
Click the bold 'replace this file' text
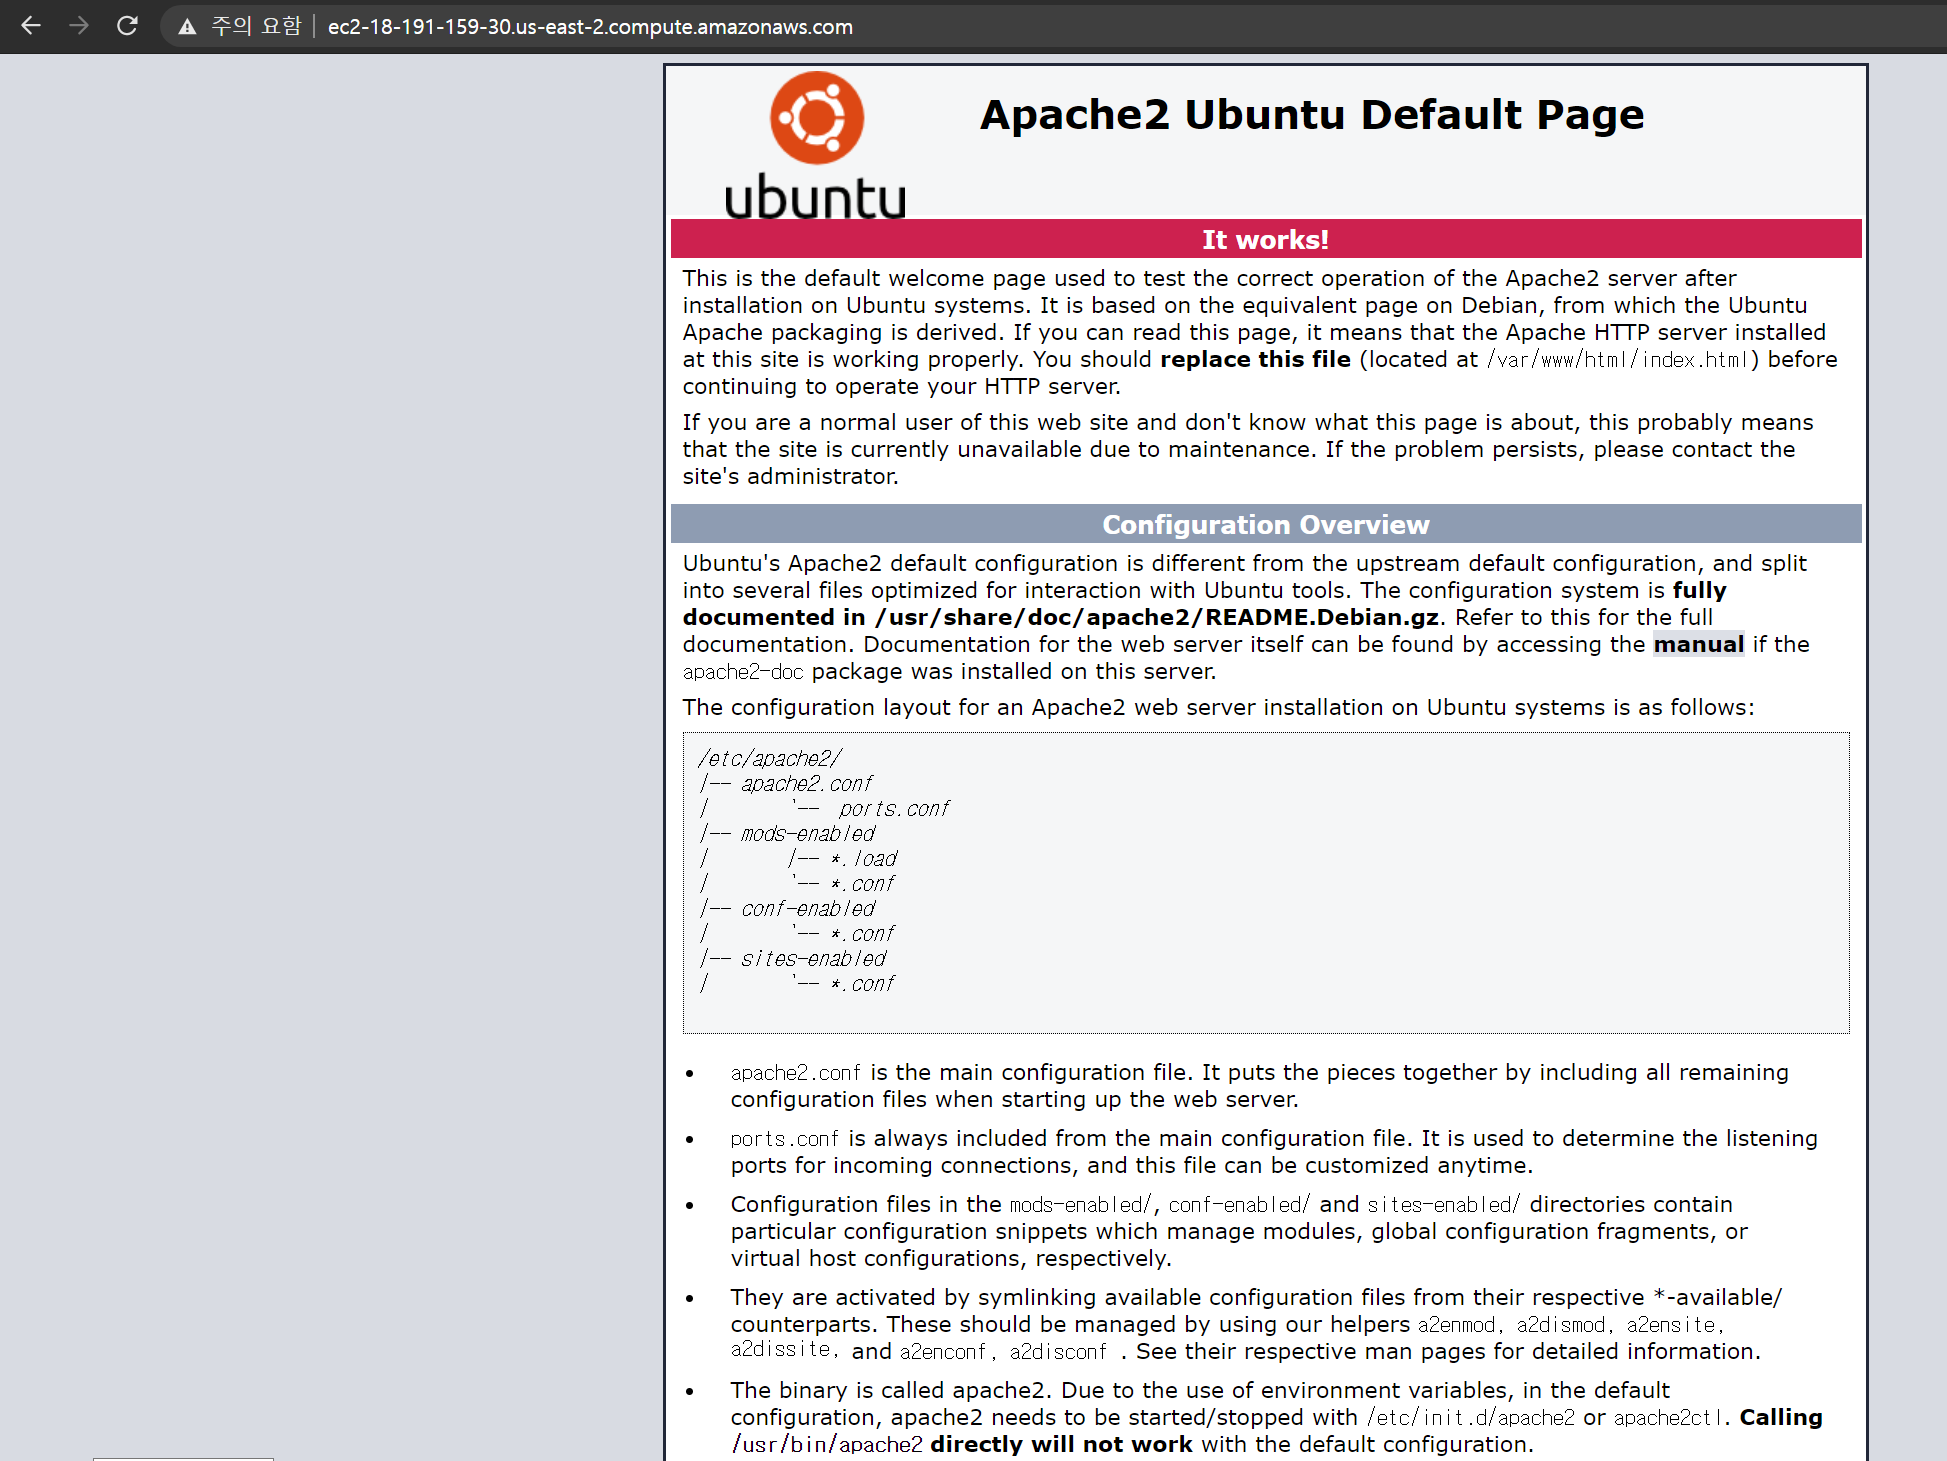coord(1255,359)
